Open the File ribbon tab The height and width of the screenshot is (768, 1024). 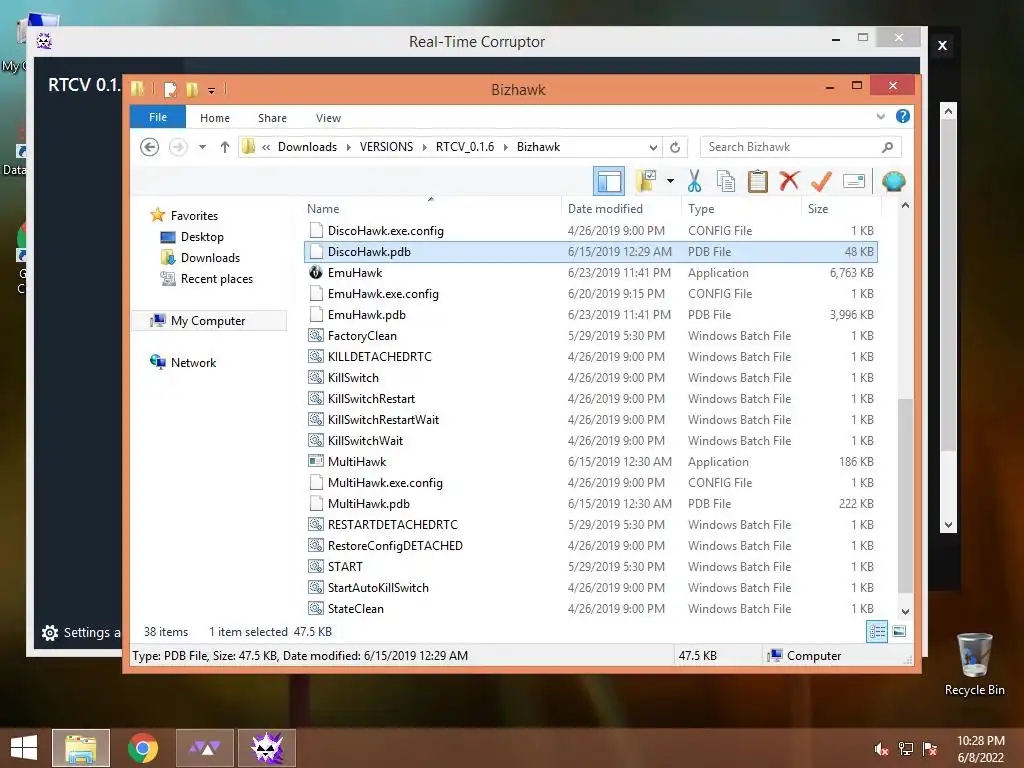click(x=157, y=117)
